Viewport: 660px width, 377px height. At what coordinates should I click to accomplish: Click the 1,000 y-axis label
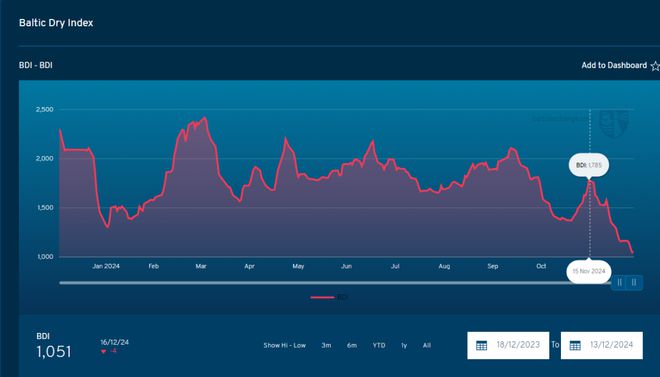(x=45, y=257)
